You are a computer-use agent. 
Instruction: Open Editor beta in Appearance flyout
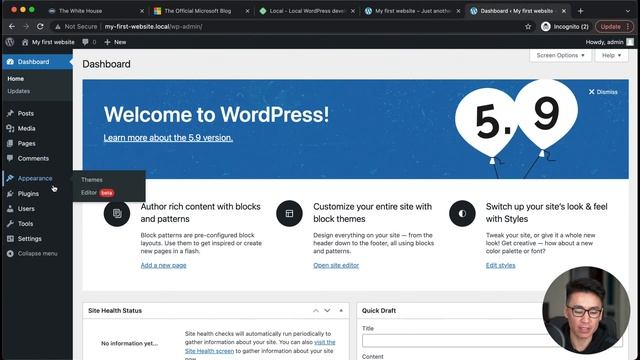(x=98, y=193)
